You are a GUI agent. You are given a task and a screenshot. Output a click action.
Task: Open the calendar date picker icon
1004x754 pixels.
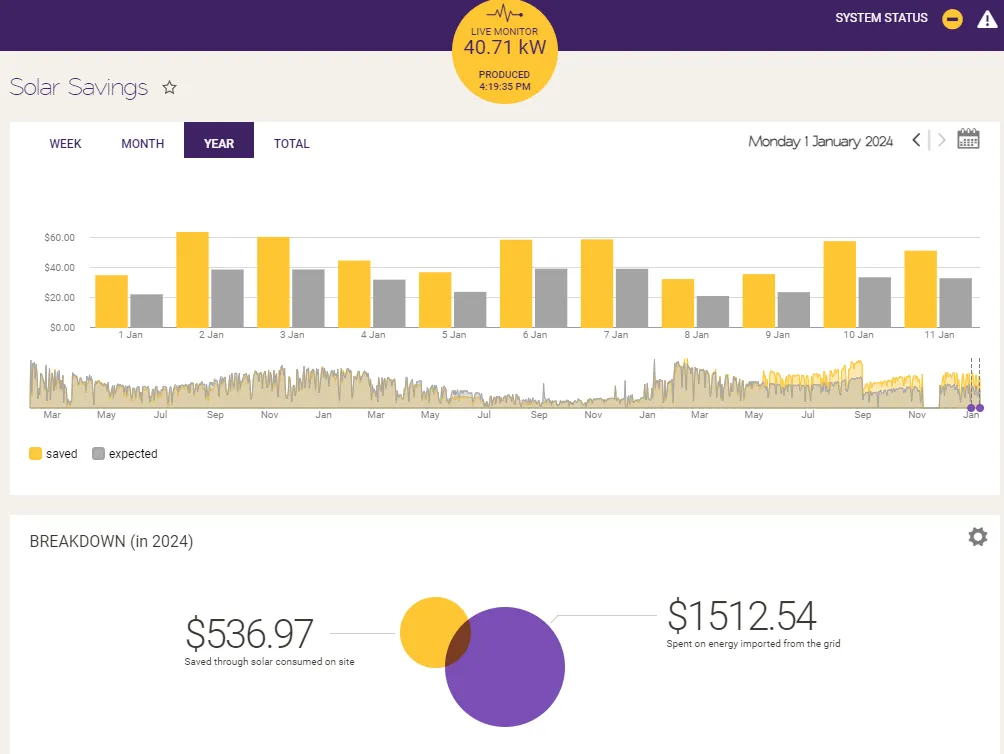coord(968,140)
